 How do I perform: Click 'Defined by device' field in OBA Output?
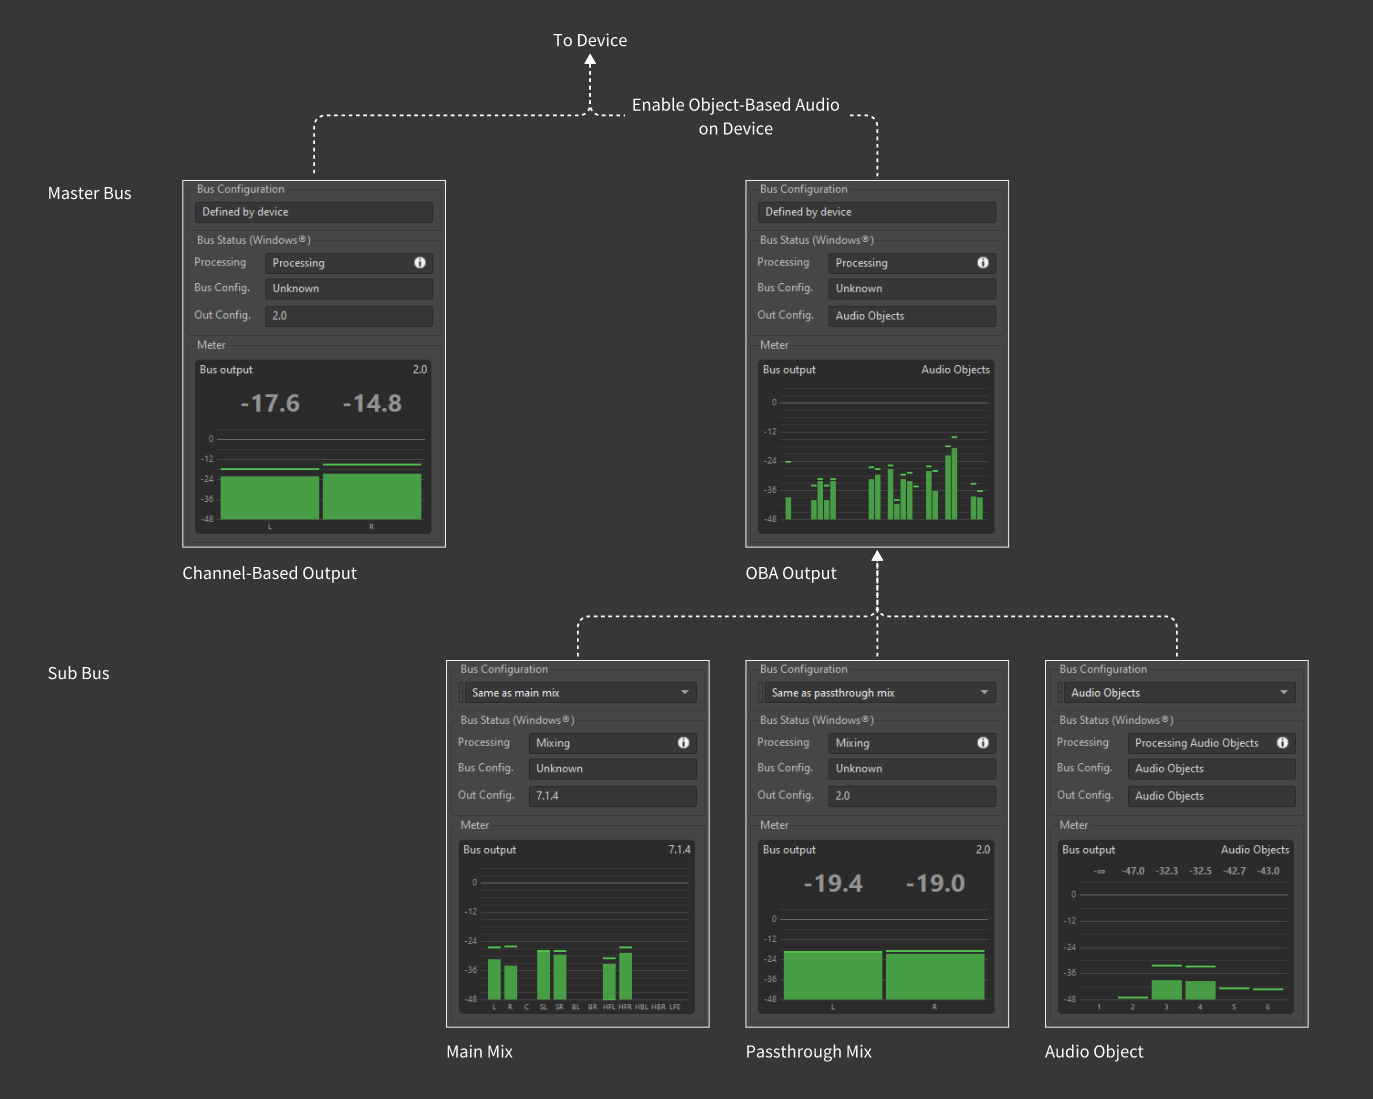876,212
